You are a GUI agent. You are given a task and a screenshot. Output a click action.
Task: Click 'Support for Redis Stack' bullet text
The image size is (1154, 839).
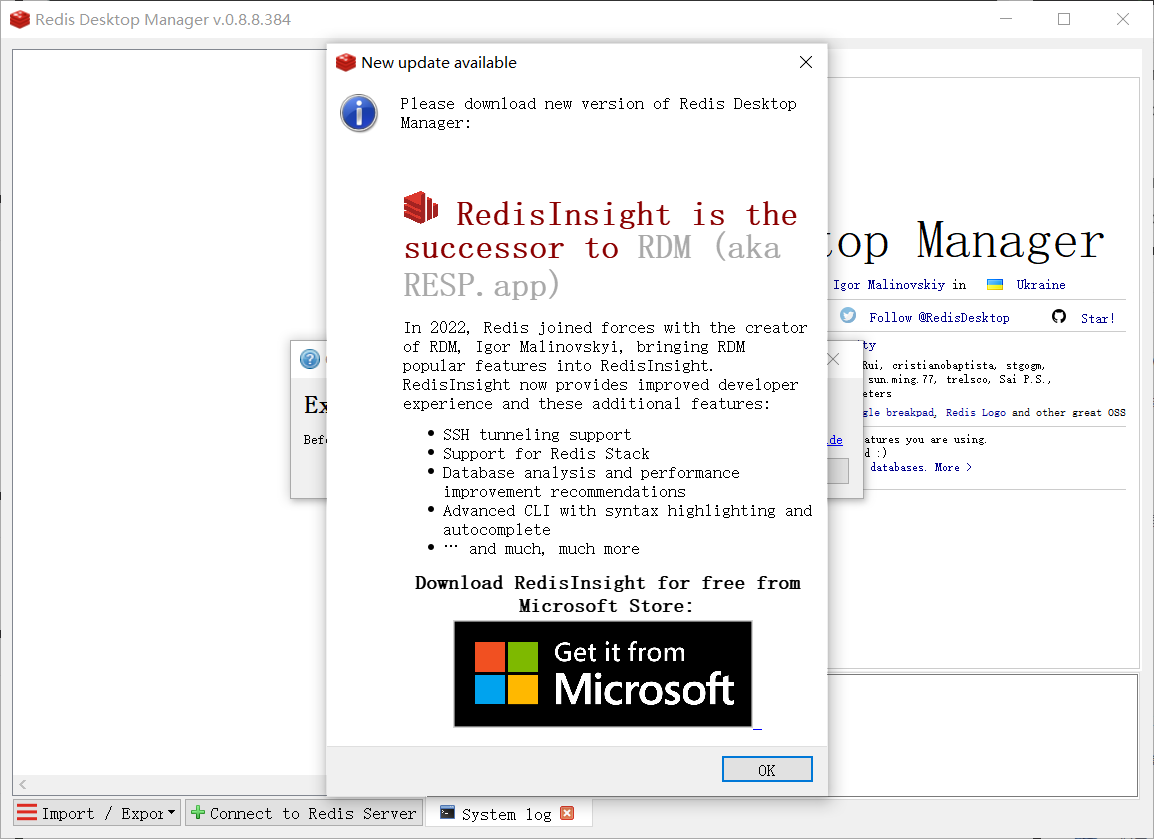(546, 453)
